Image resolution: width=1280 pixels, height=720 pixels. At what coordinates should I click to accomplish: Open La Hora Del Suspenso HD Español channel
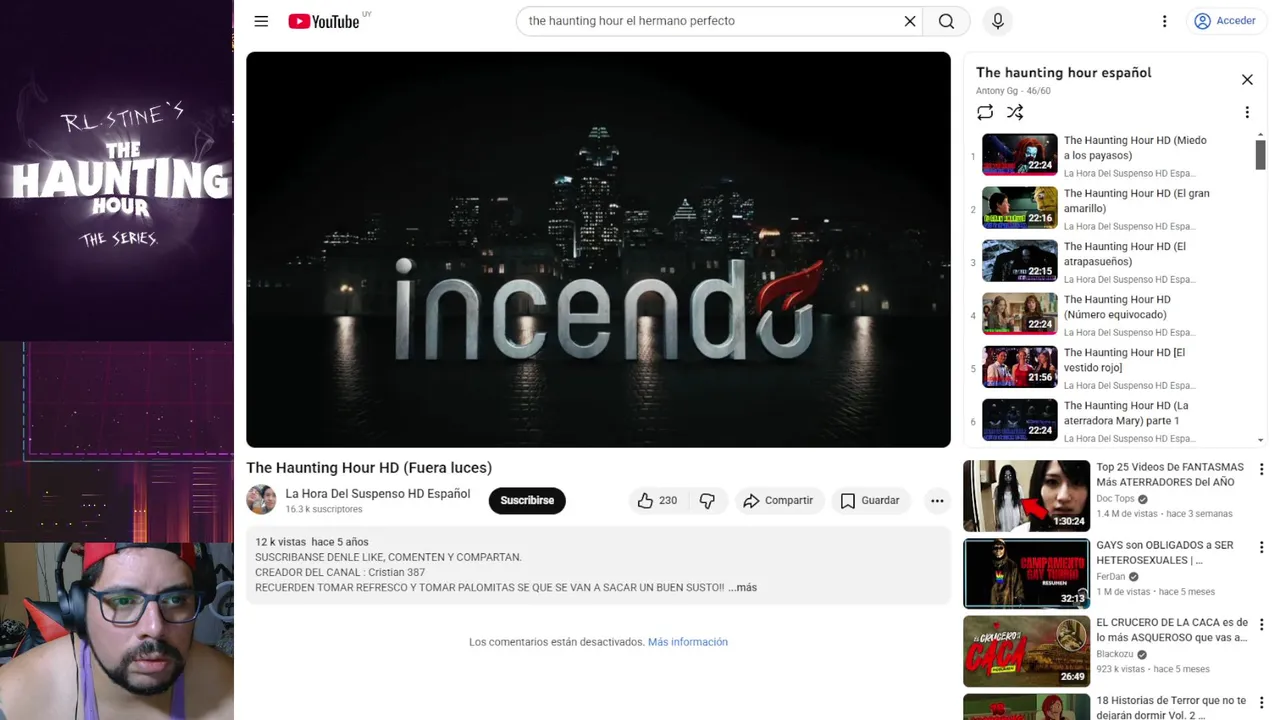(377, 493)
